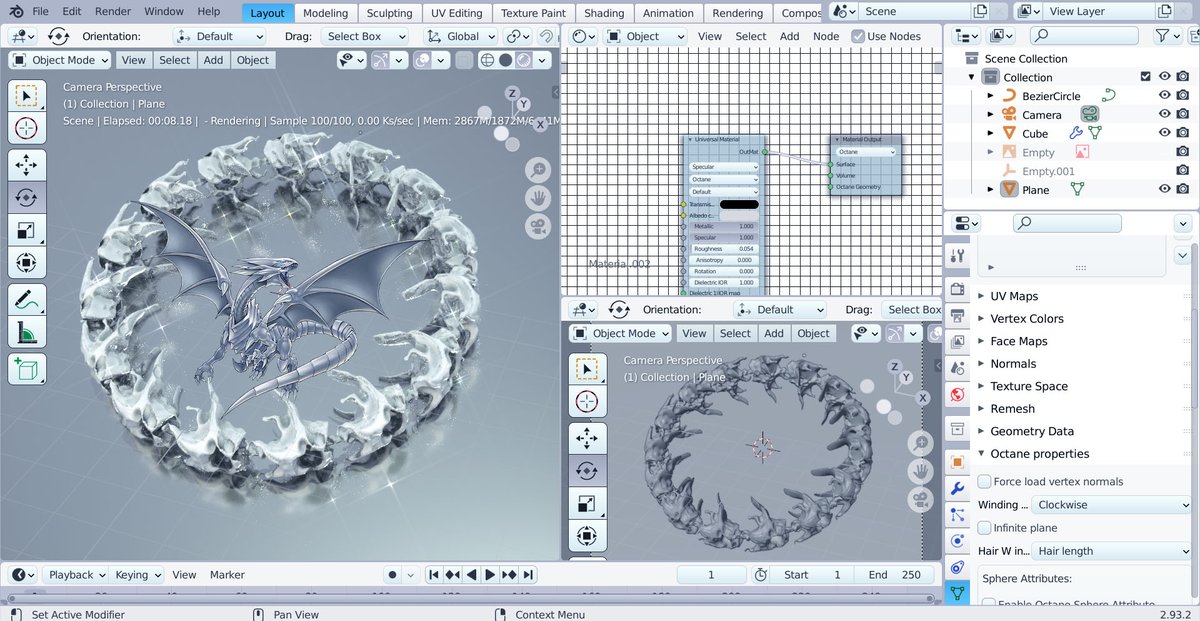1200x621 pixels.
Task: Click the End frame field showing 250
Action: click(x=893, y=575)
